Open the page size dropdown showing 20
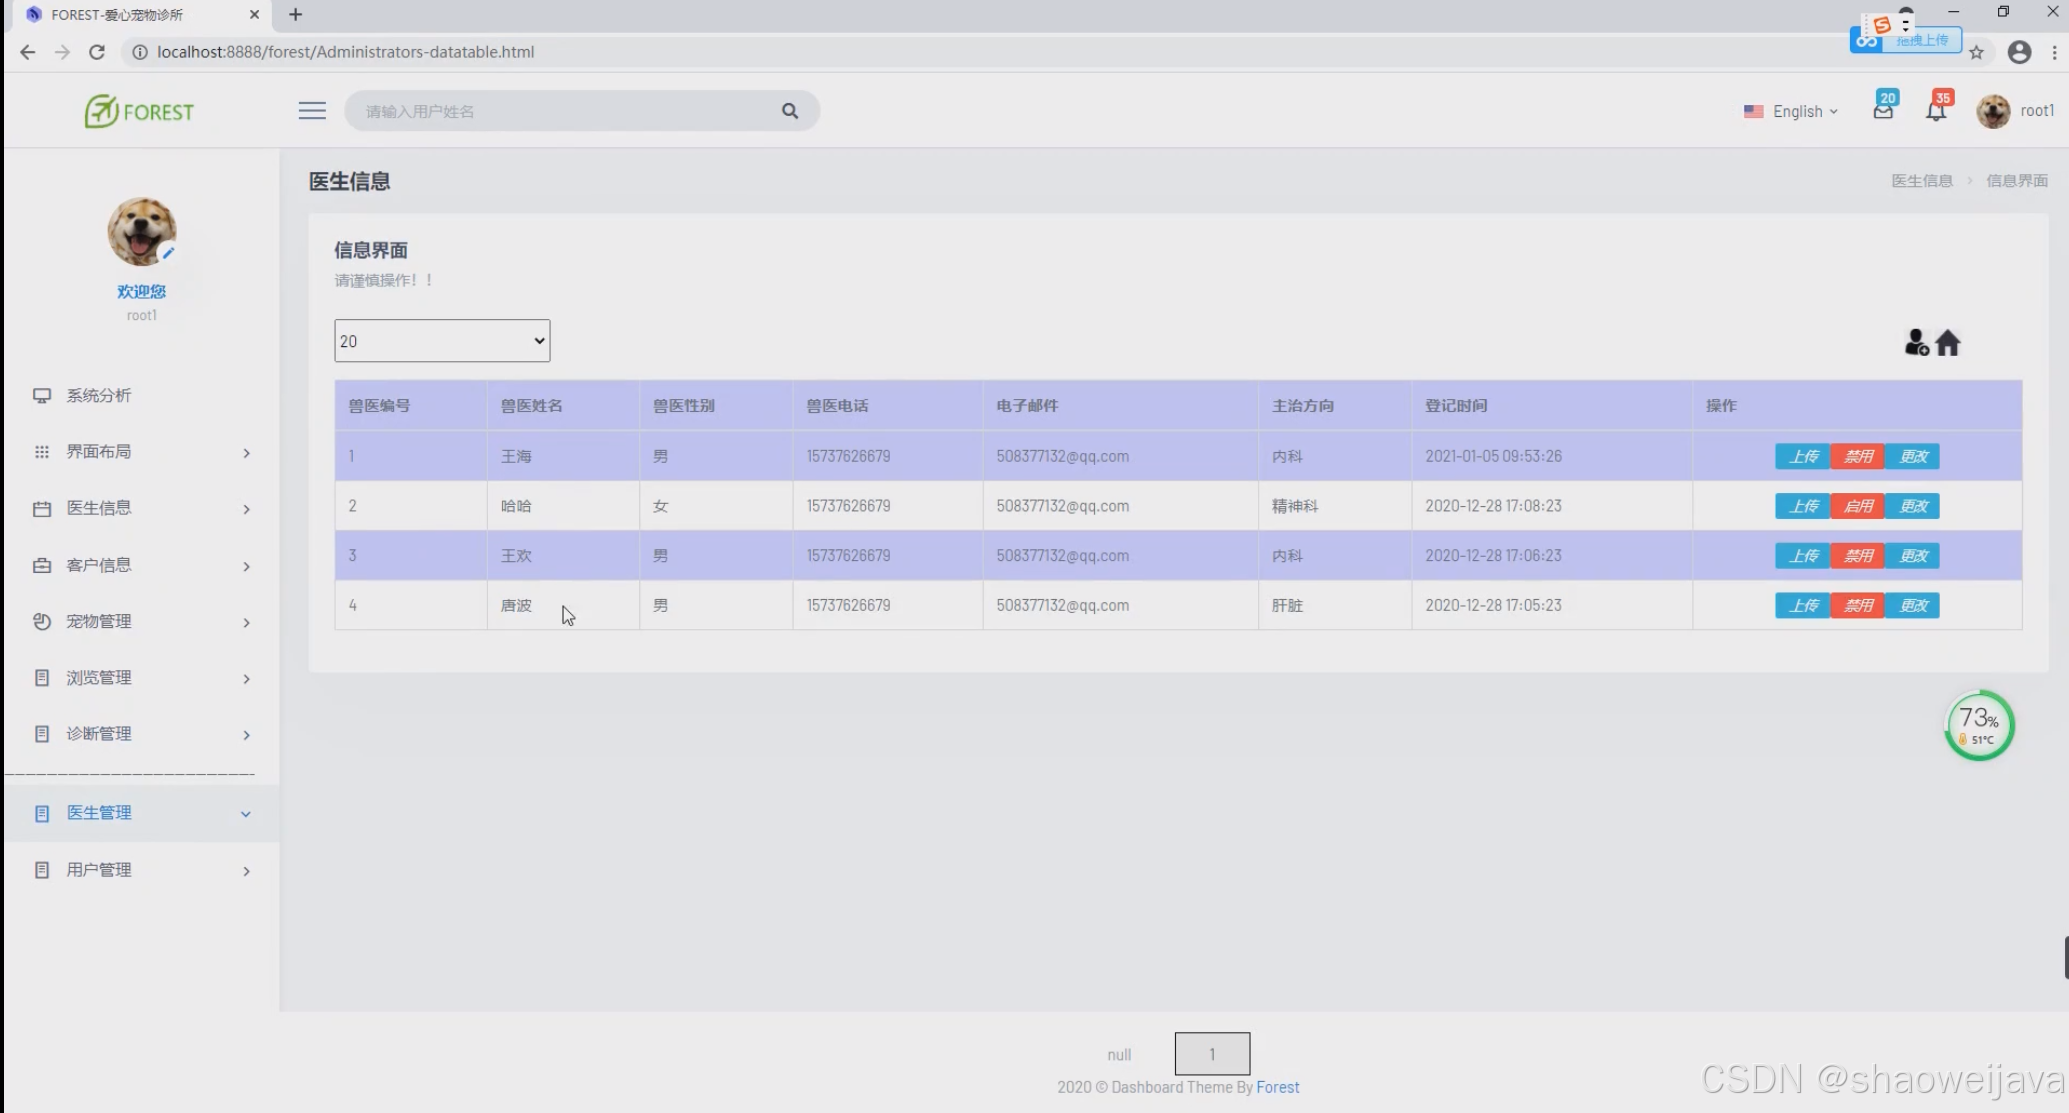Image resolution: width=2069 pixels, height=1113 pixels. click(442, 341)
